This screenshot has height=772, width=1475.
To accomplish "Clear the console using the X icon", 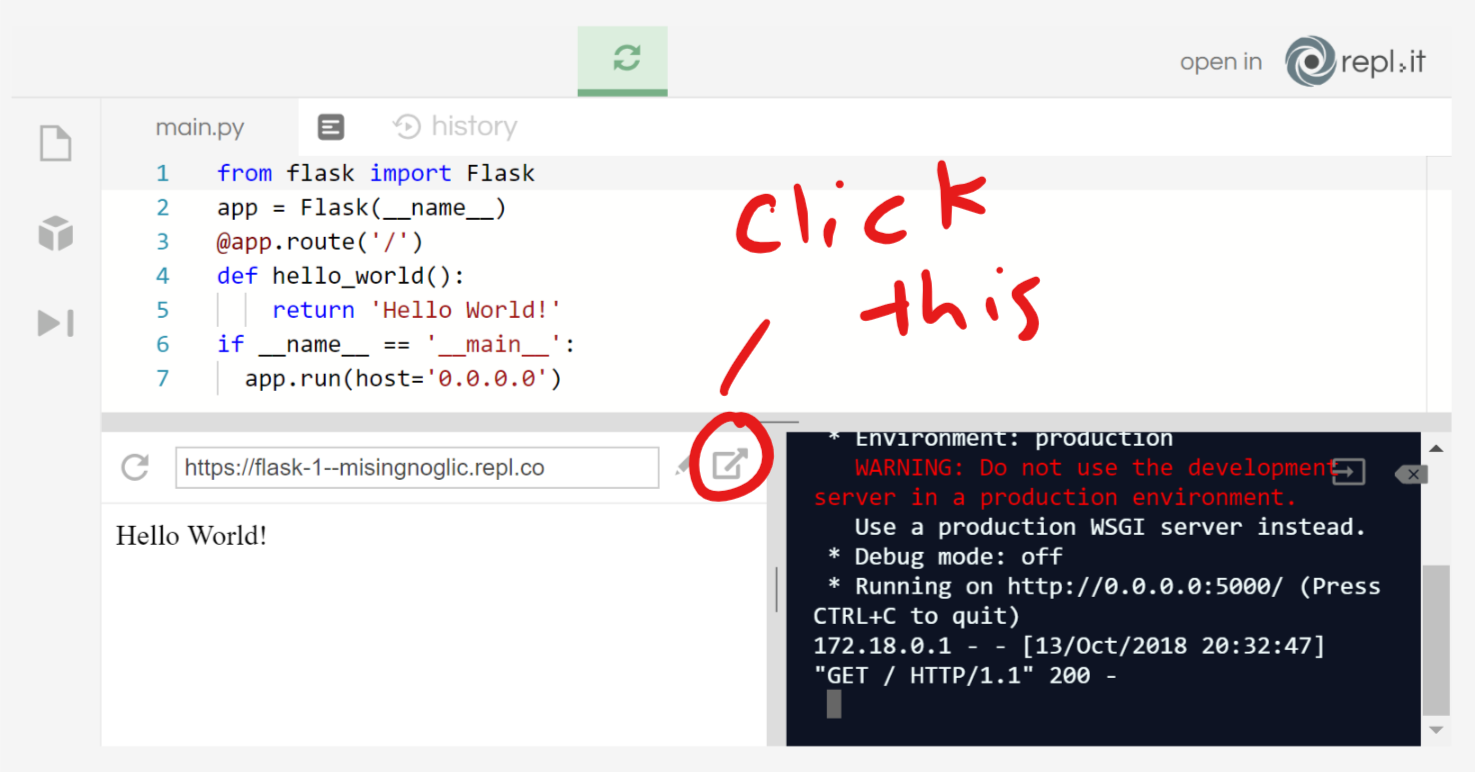I will [x=1410, y=474].
